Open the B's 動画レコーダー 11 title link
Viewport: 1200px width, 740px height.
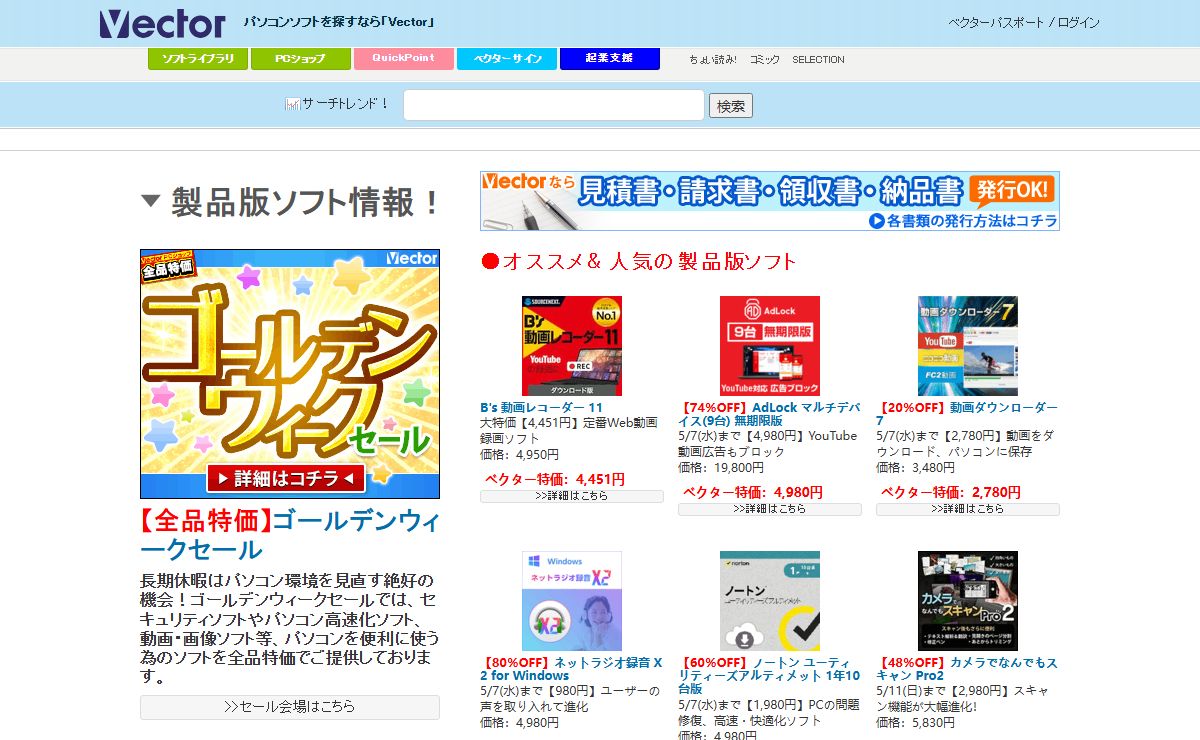coord(541,408)
